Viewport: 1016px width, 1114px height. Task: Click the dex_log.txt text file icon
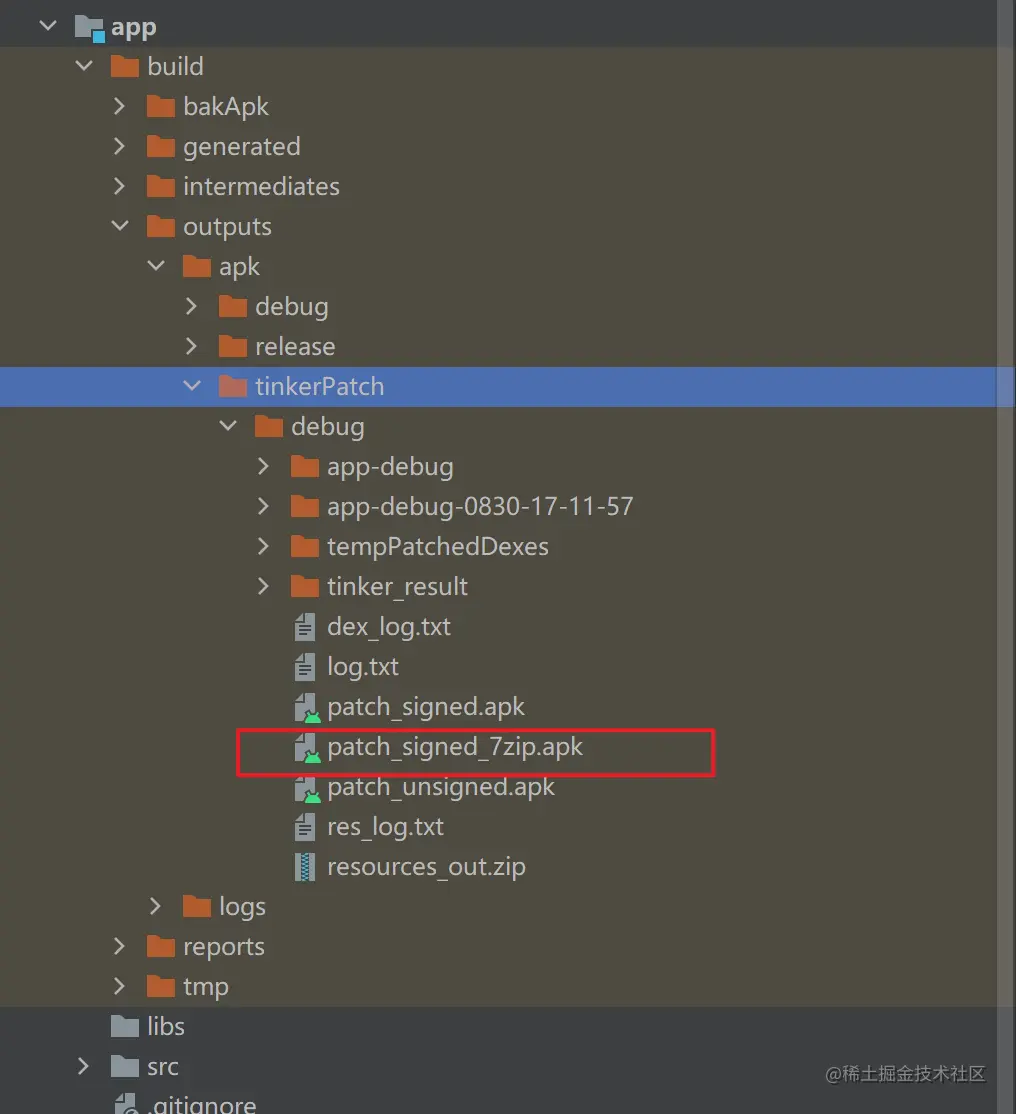[x=305, y=627]
